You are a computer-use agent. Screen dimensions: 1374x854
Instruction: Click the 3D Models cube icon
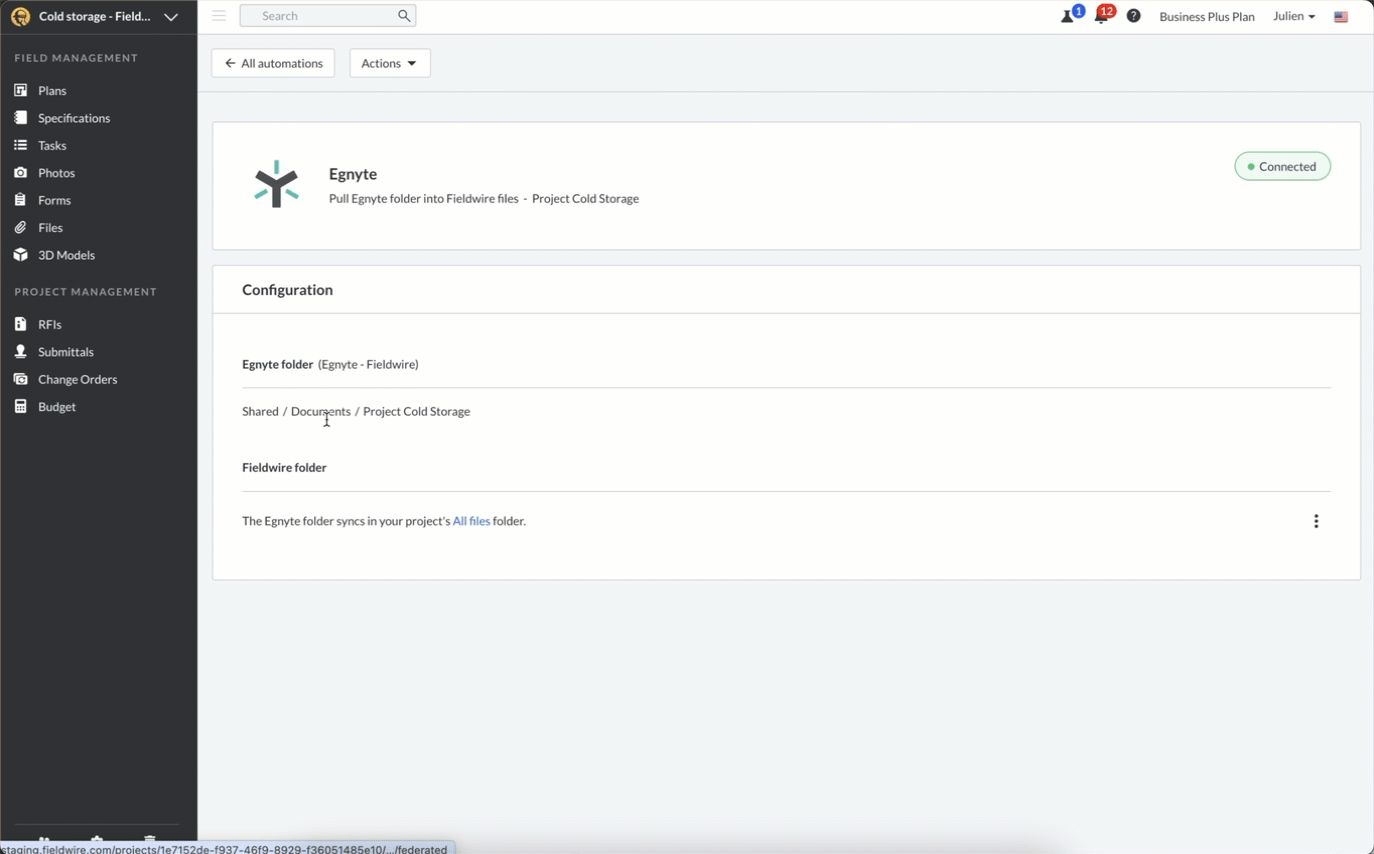click(20, 255)
